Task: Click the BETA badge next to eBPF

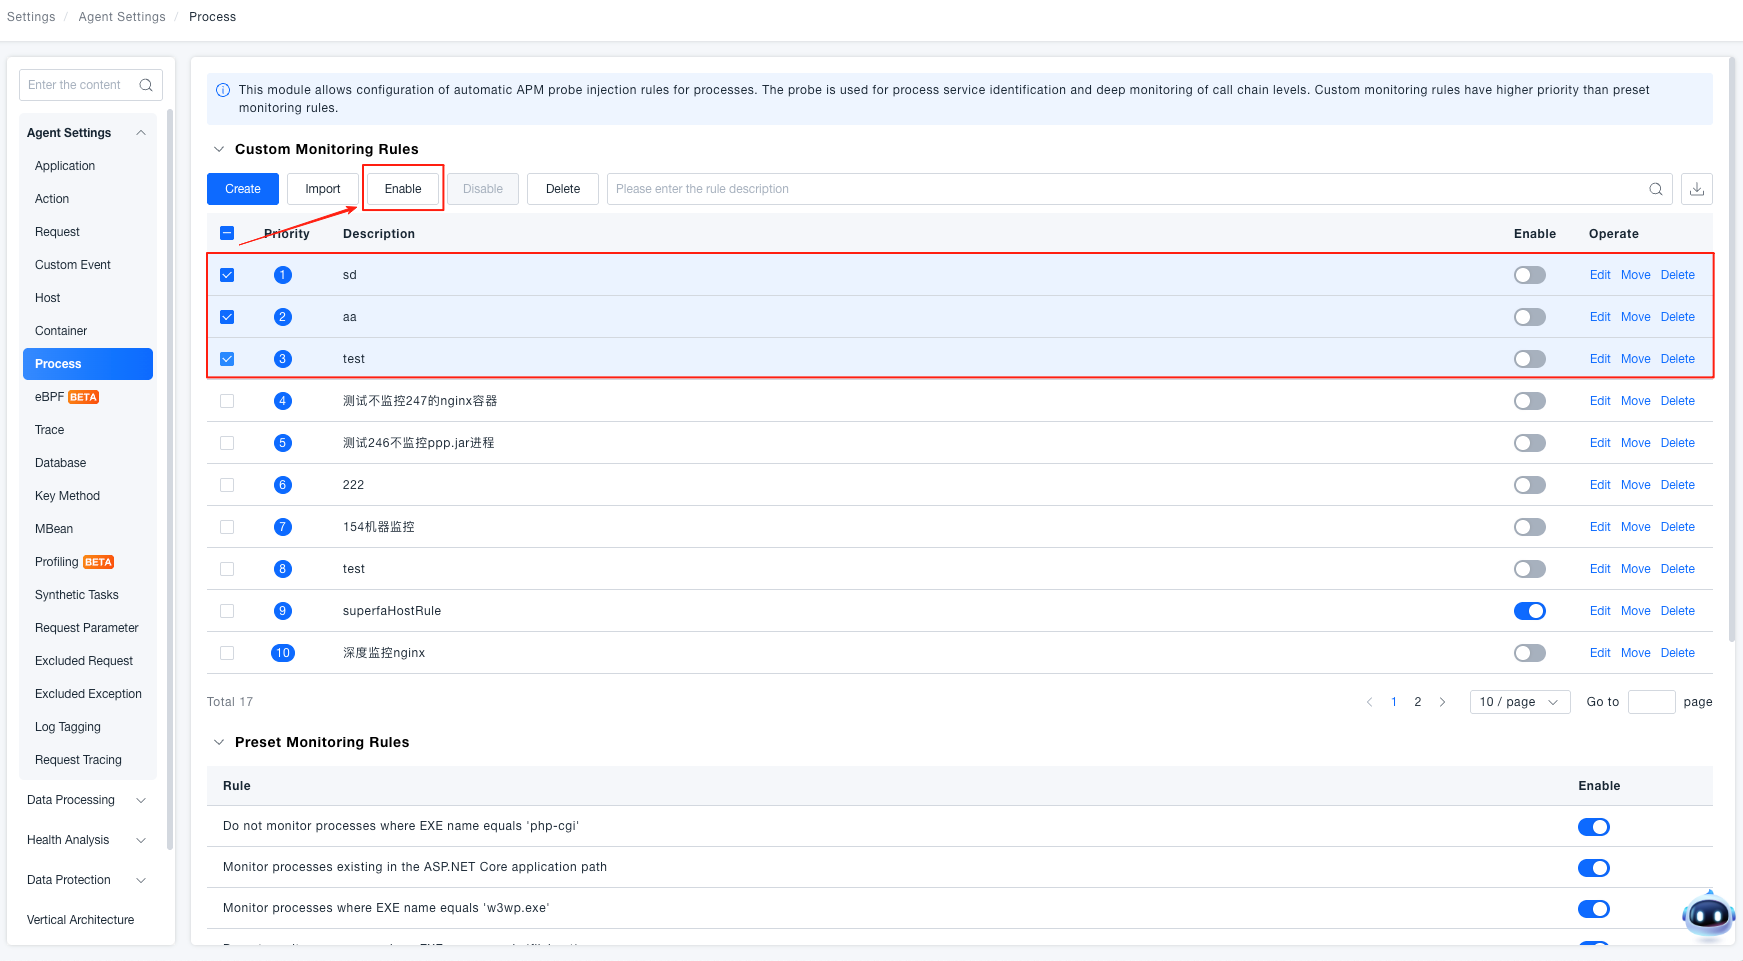Action: pos(83,397)
